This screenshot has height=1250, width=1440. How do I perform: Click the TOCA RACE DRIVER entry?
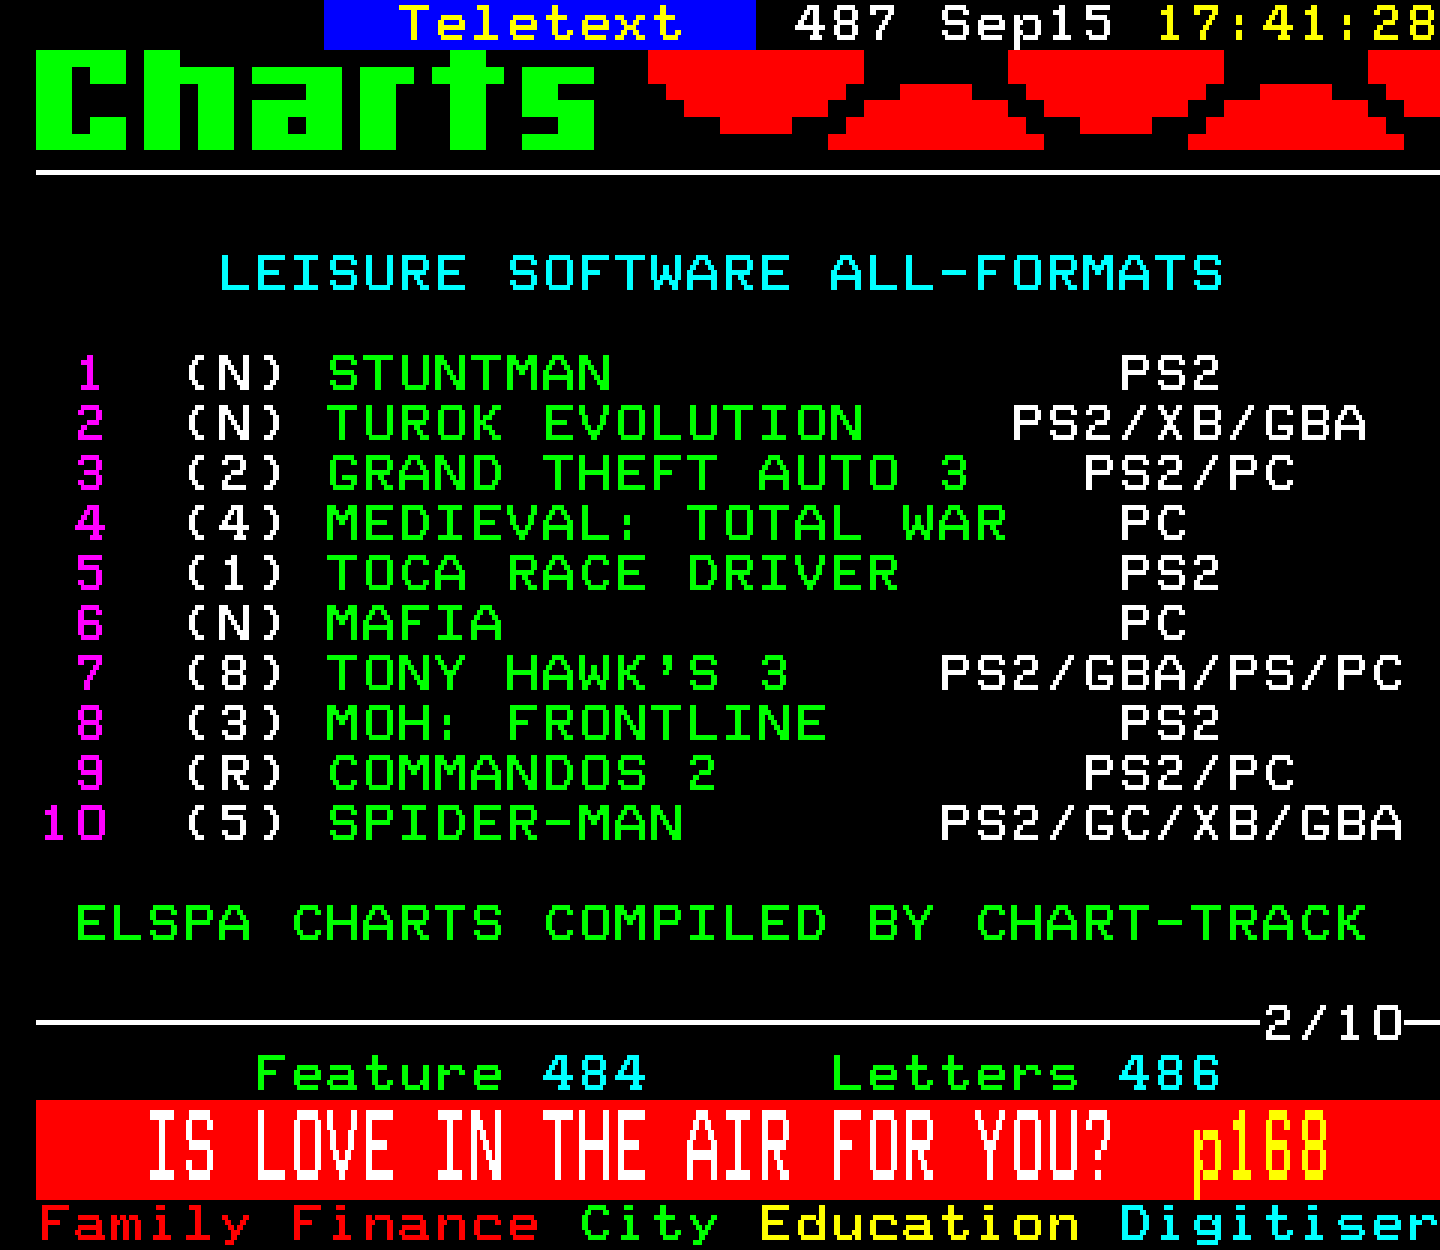coord(613,574)
